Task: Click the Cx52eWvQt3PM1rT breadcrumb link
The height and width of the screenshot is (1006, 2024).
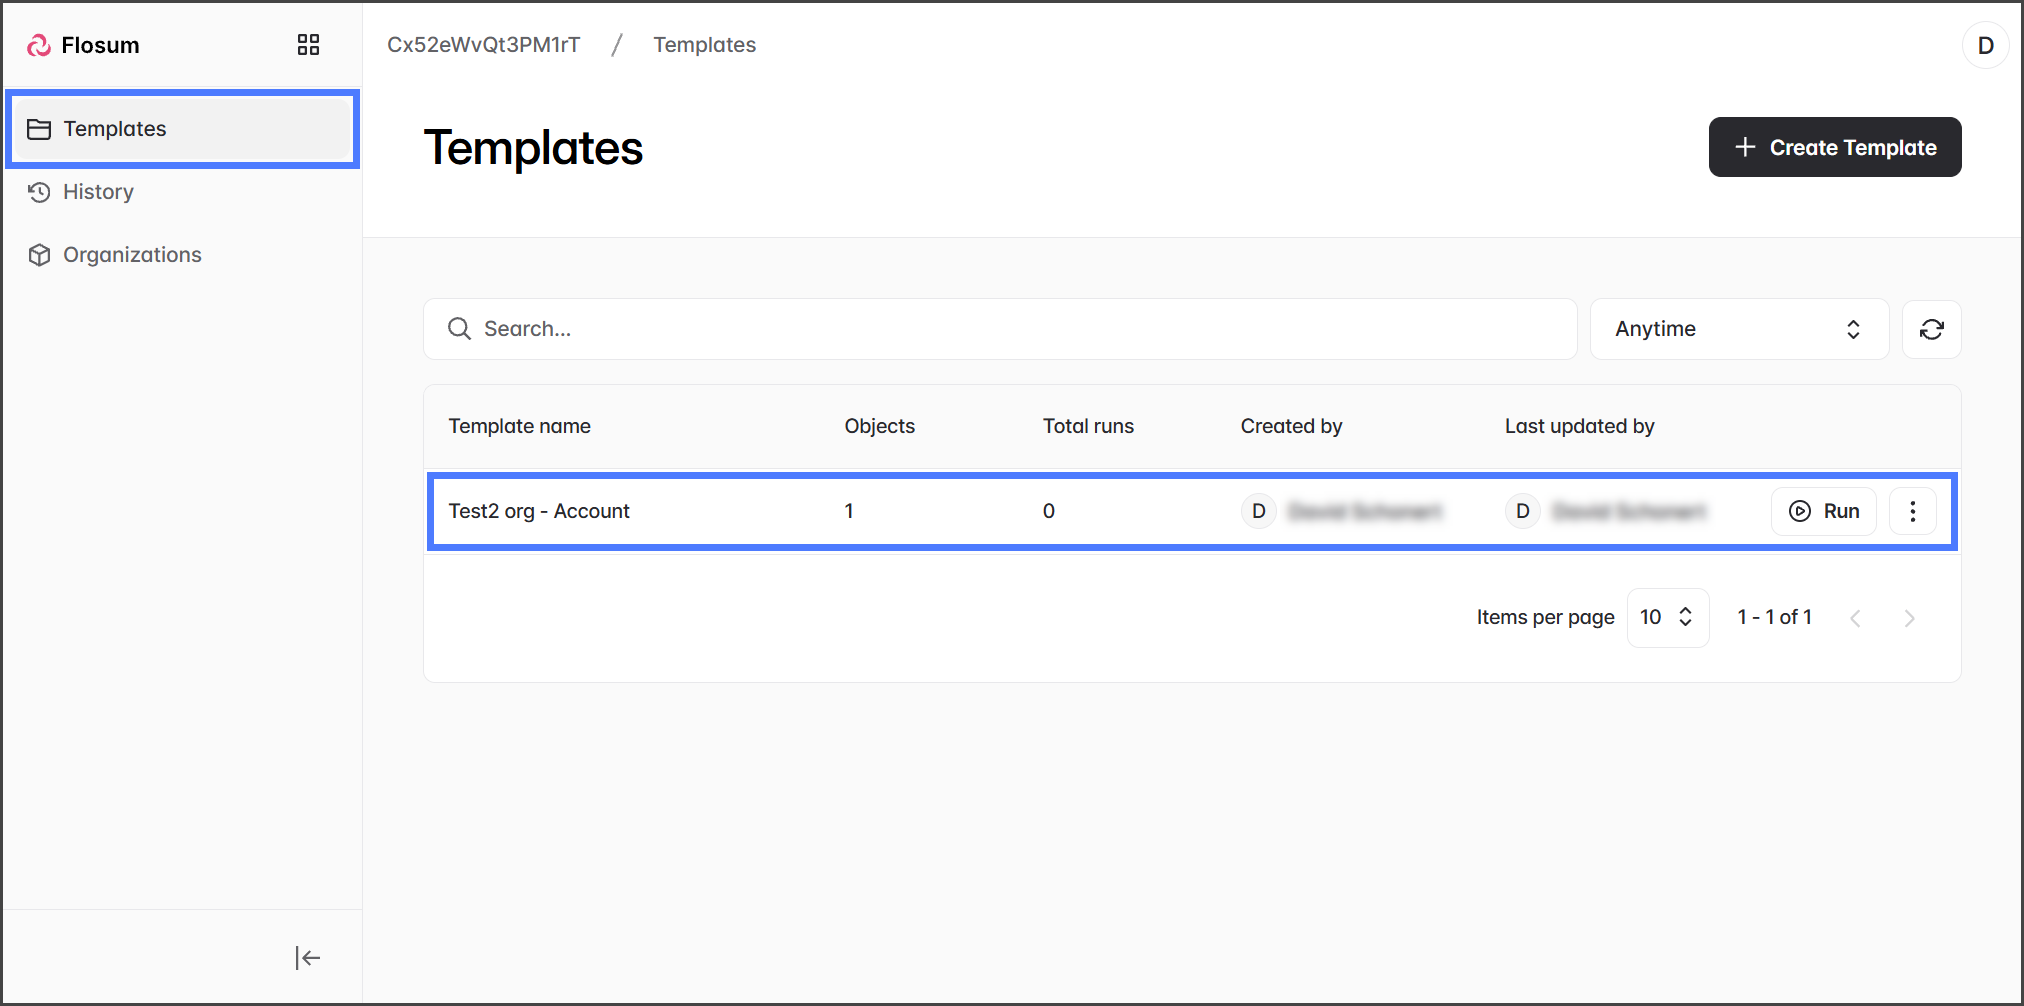Action: click(483, 45)
